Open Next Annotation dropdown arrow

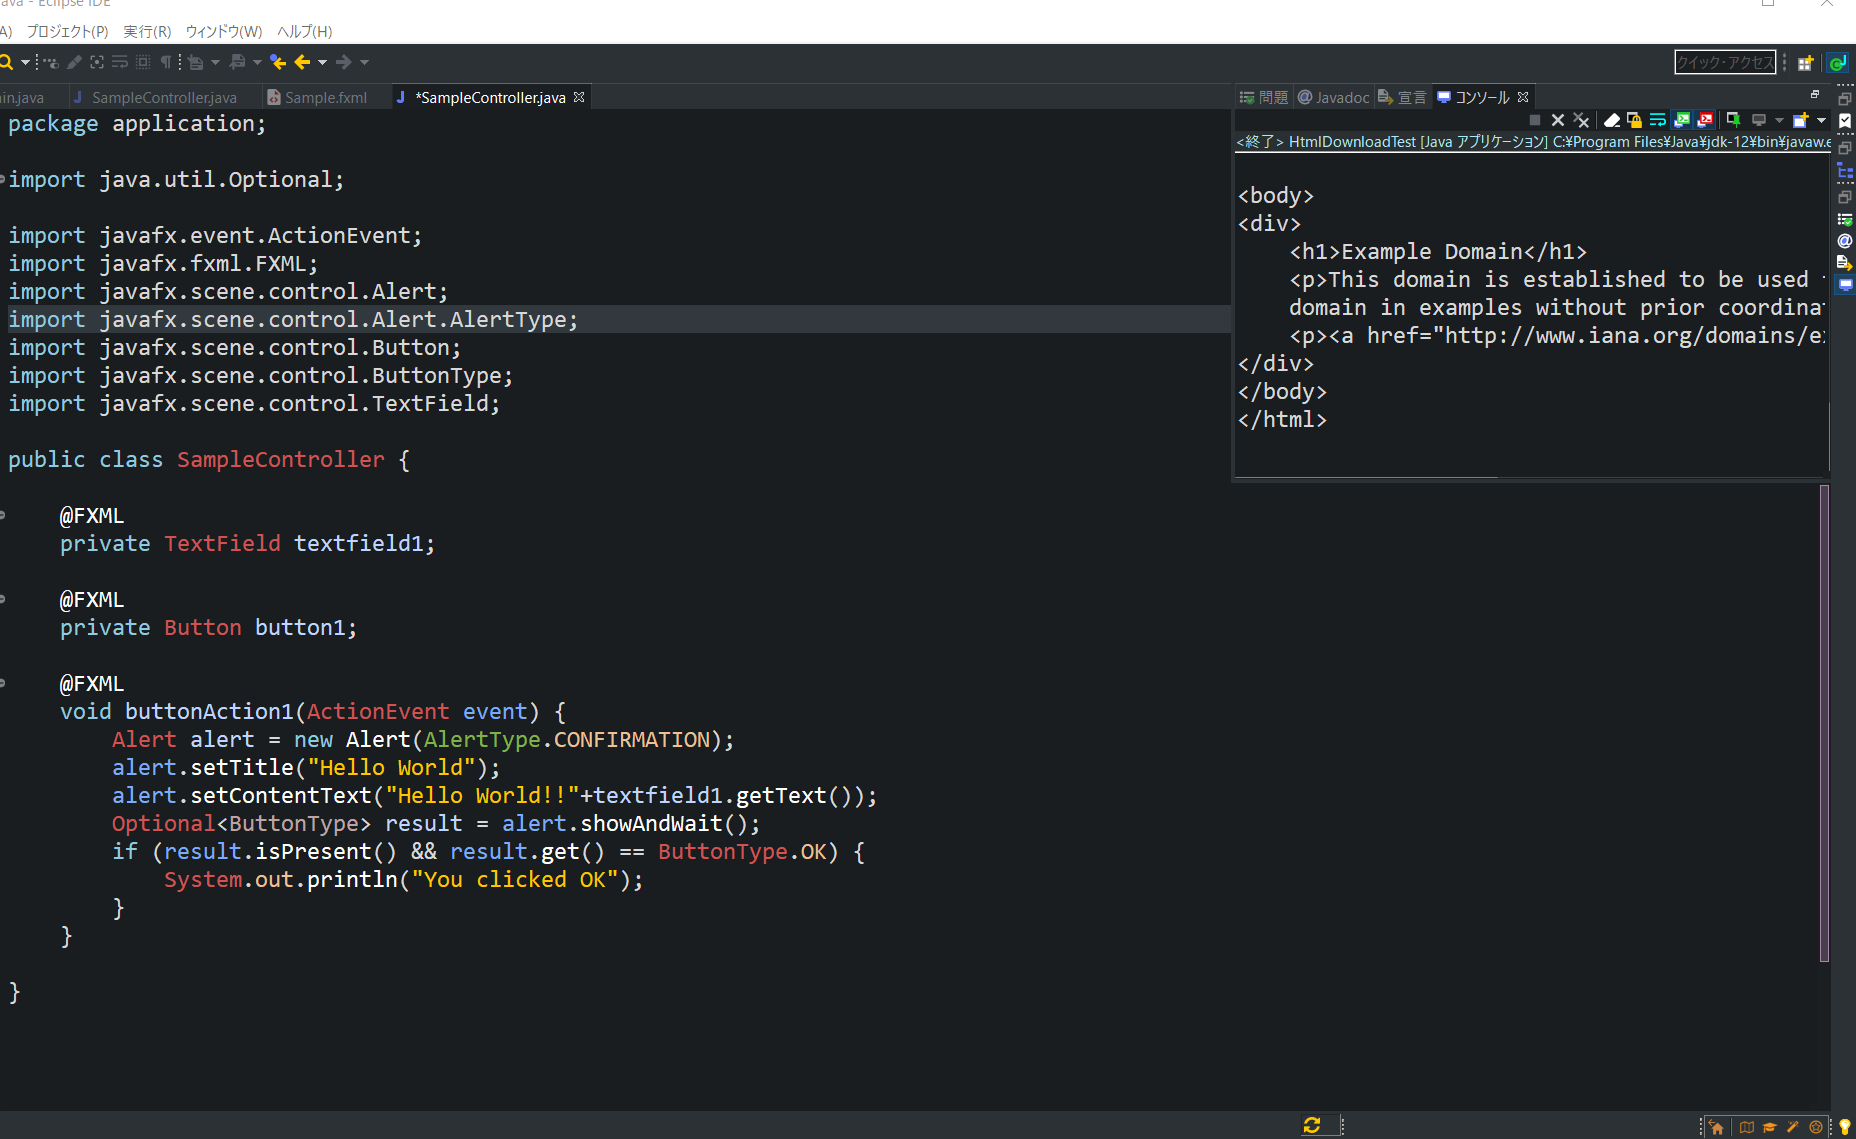point(215,62)
